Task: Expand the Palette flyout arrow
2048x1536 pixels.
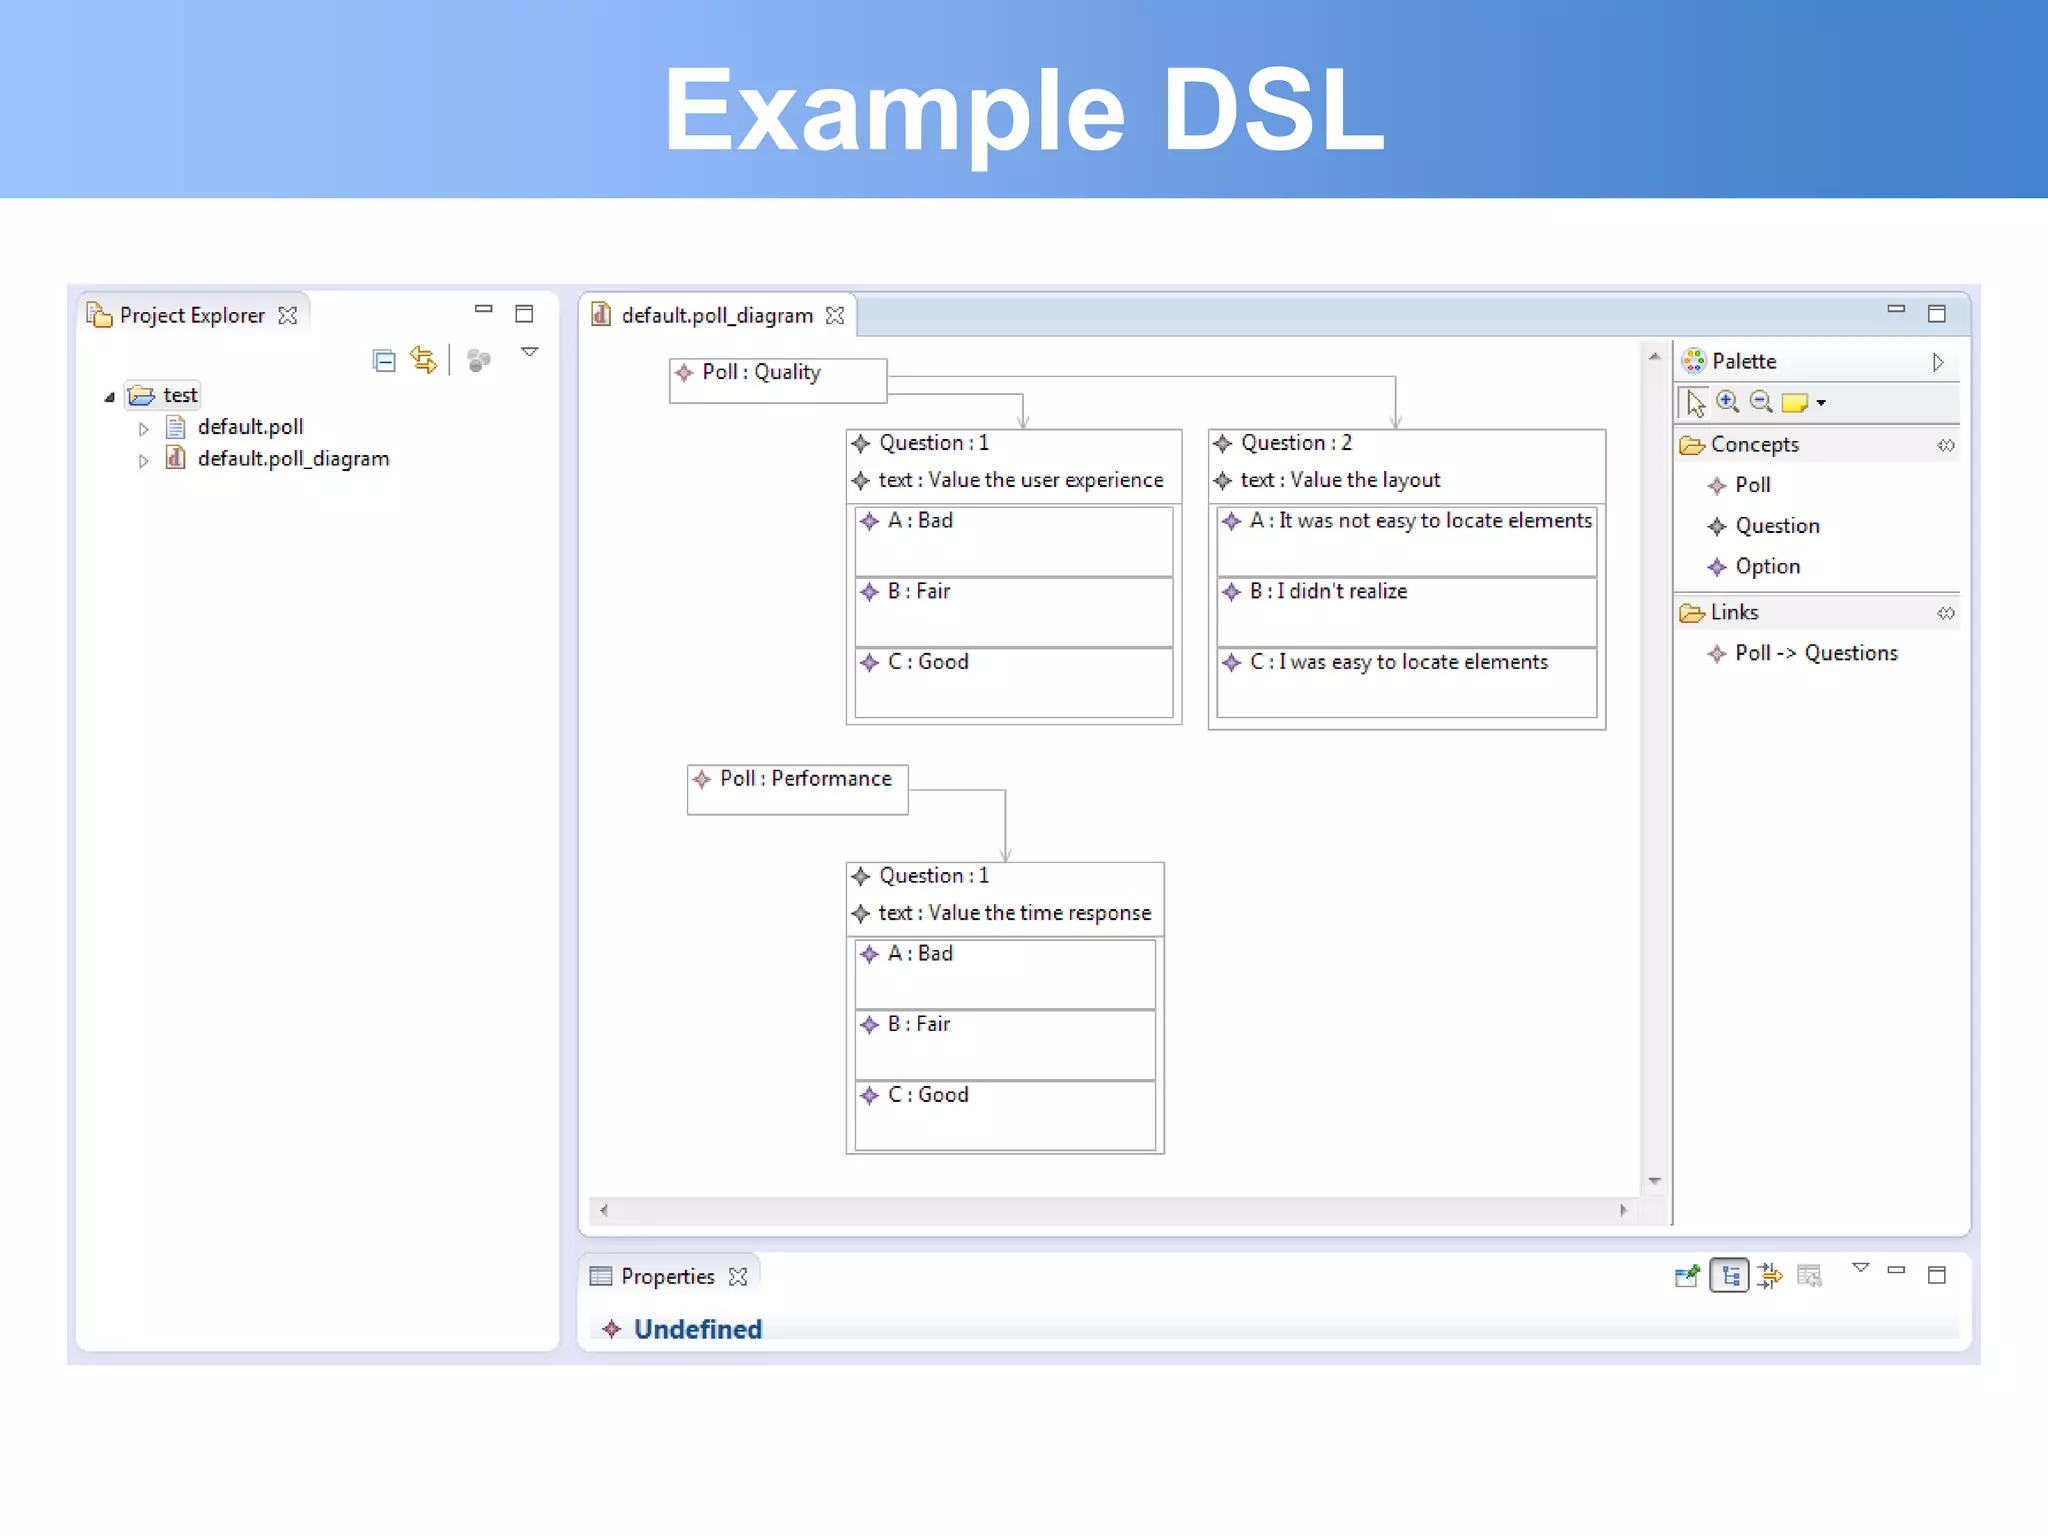Action: [1938, 362]
